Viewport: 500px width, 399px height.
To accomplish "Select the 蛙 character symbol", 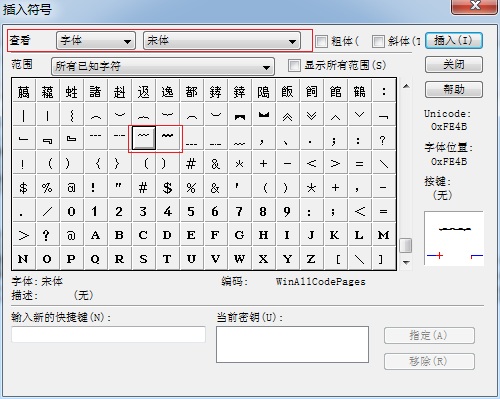I will click(x=71, y=91).
